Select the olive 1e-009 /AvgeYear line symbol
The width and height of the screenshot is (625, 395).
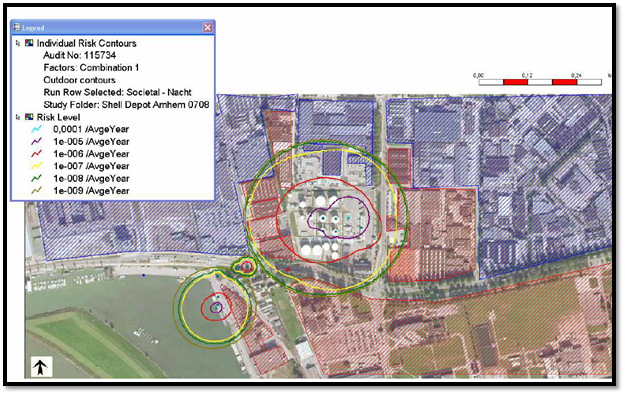point(37,191)
